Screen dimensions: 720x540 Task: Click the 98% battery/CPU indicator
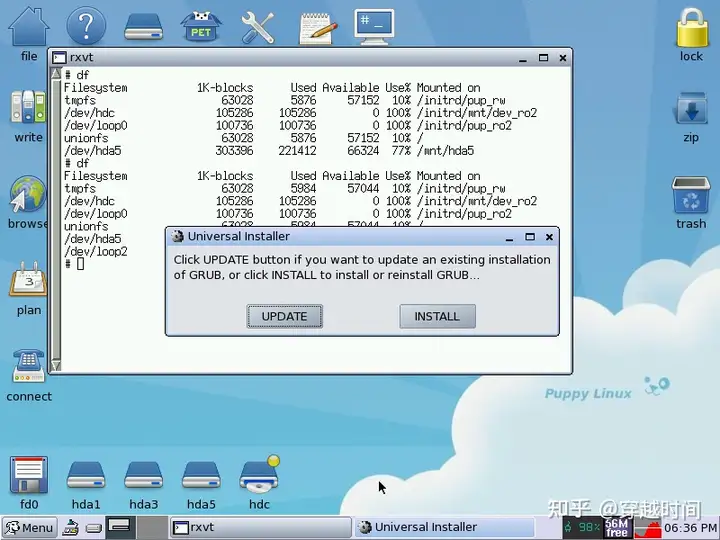coord(582,527)
